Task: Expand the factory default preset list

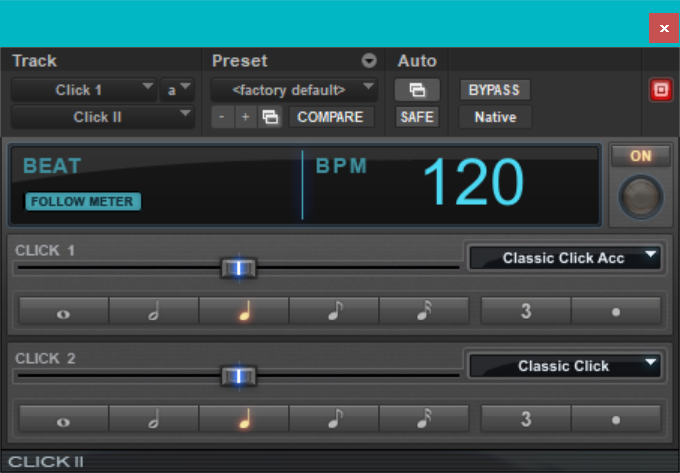Action: [x=295, y=90]
